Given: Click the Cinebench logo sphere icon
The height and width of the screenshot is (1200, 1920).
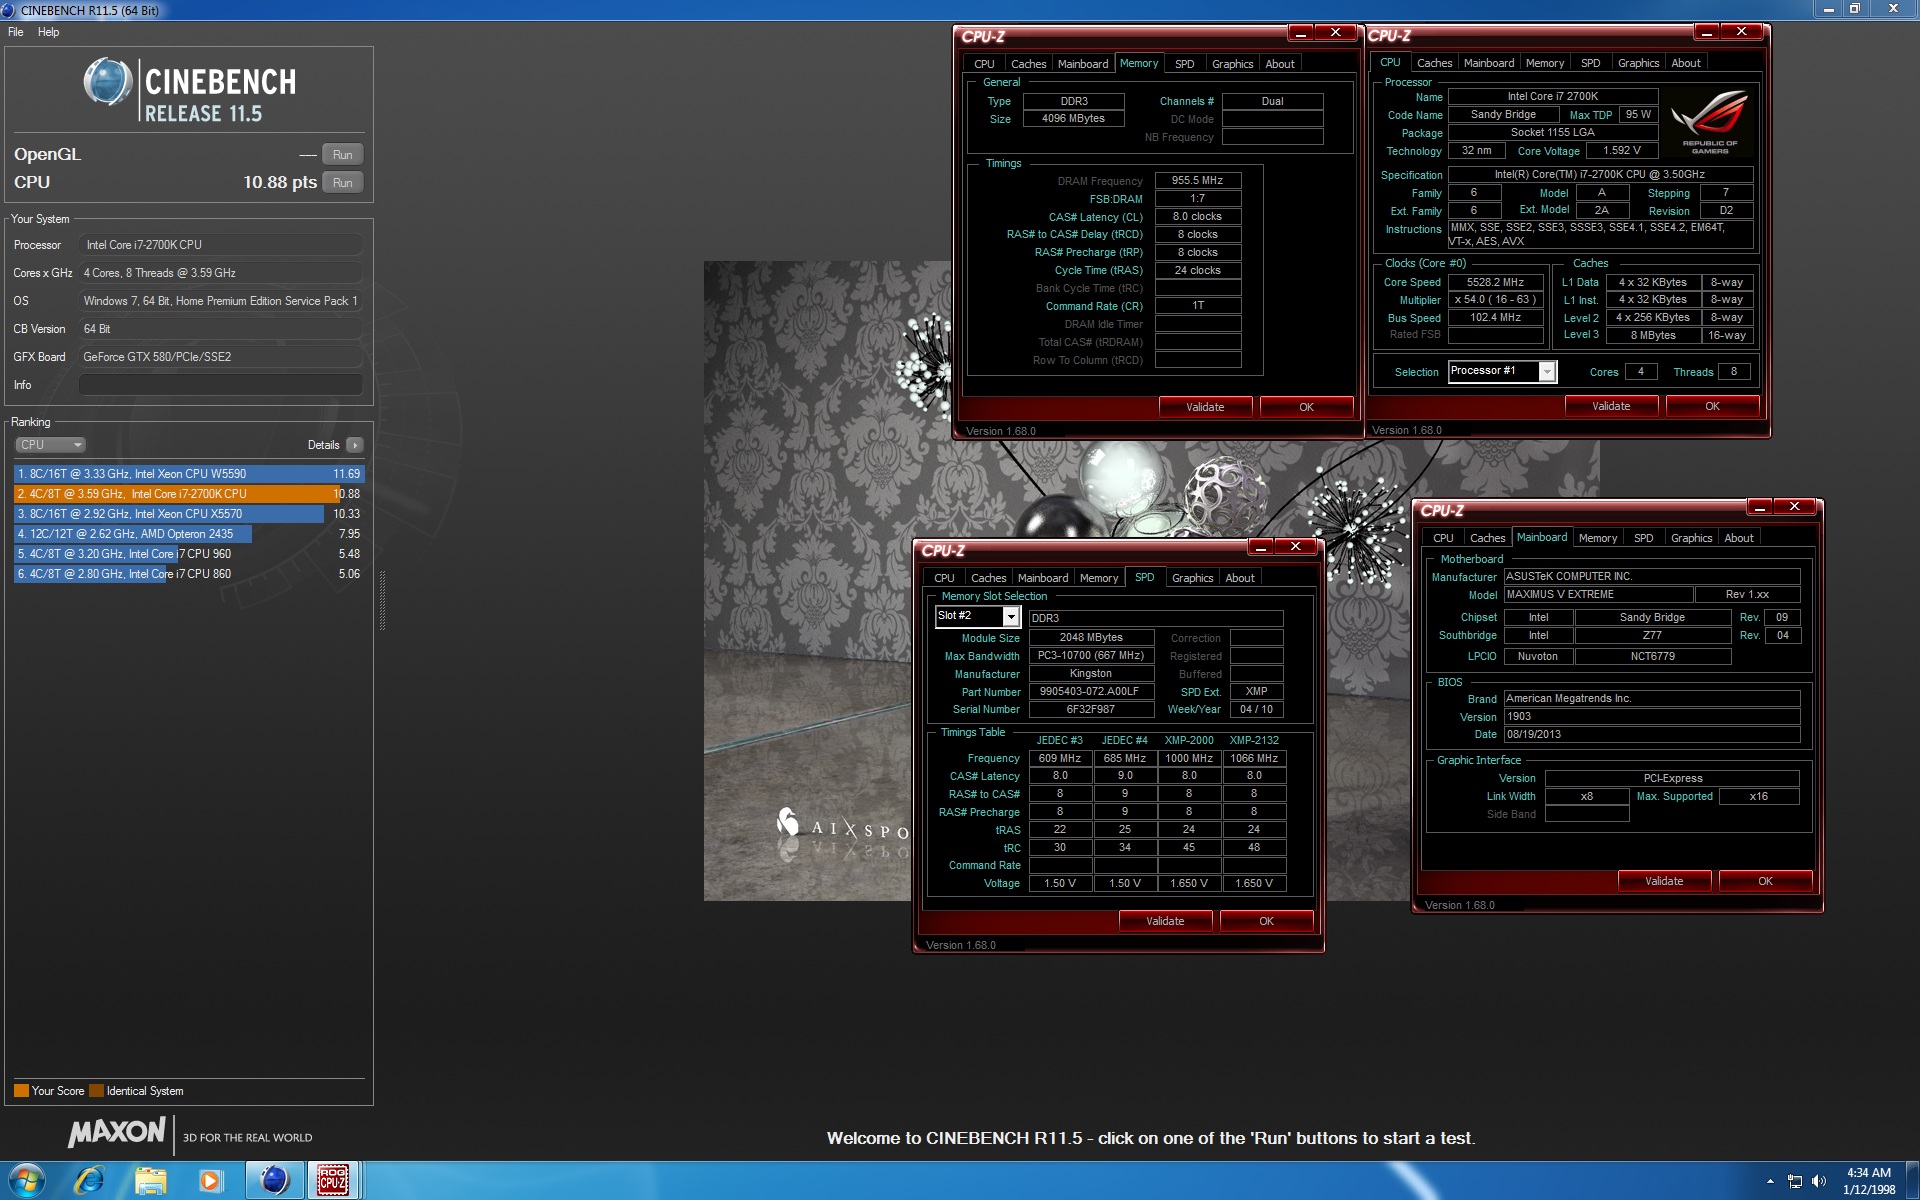Looking at the screenshot, I should pyautogui.click(x=108, y=82).
